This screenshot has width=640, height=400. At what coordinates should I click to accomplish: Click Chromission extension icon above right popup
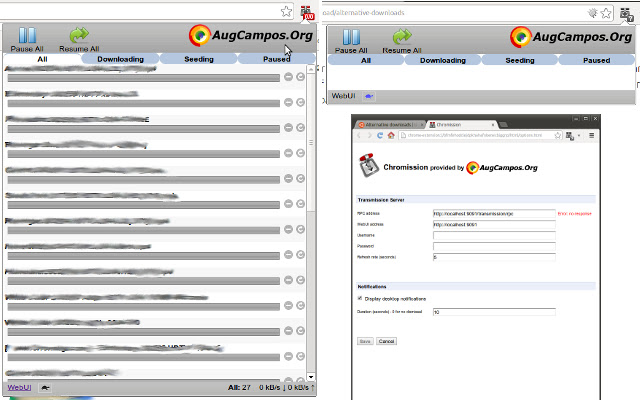(x=627, y=14)
